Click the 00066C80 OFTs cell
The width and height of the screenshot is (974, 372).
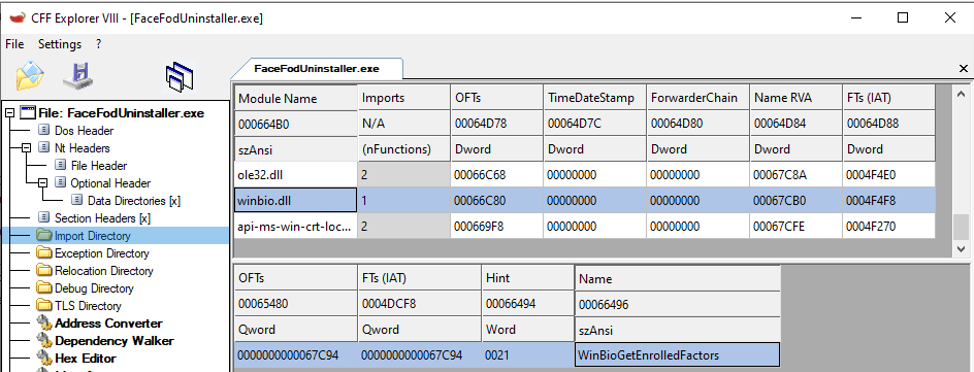(496, 201)
